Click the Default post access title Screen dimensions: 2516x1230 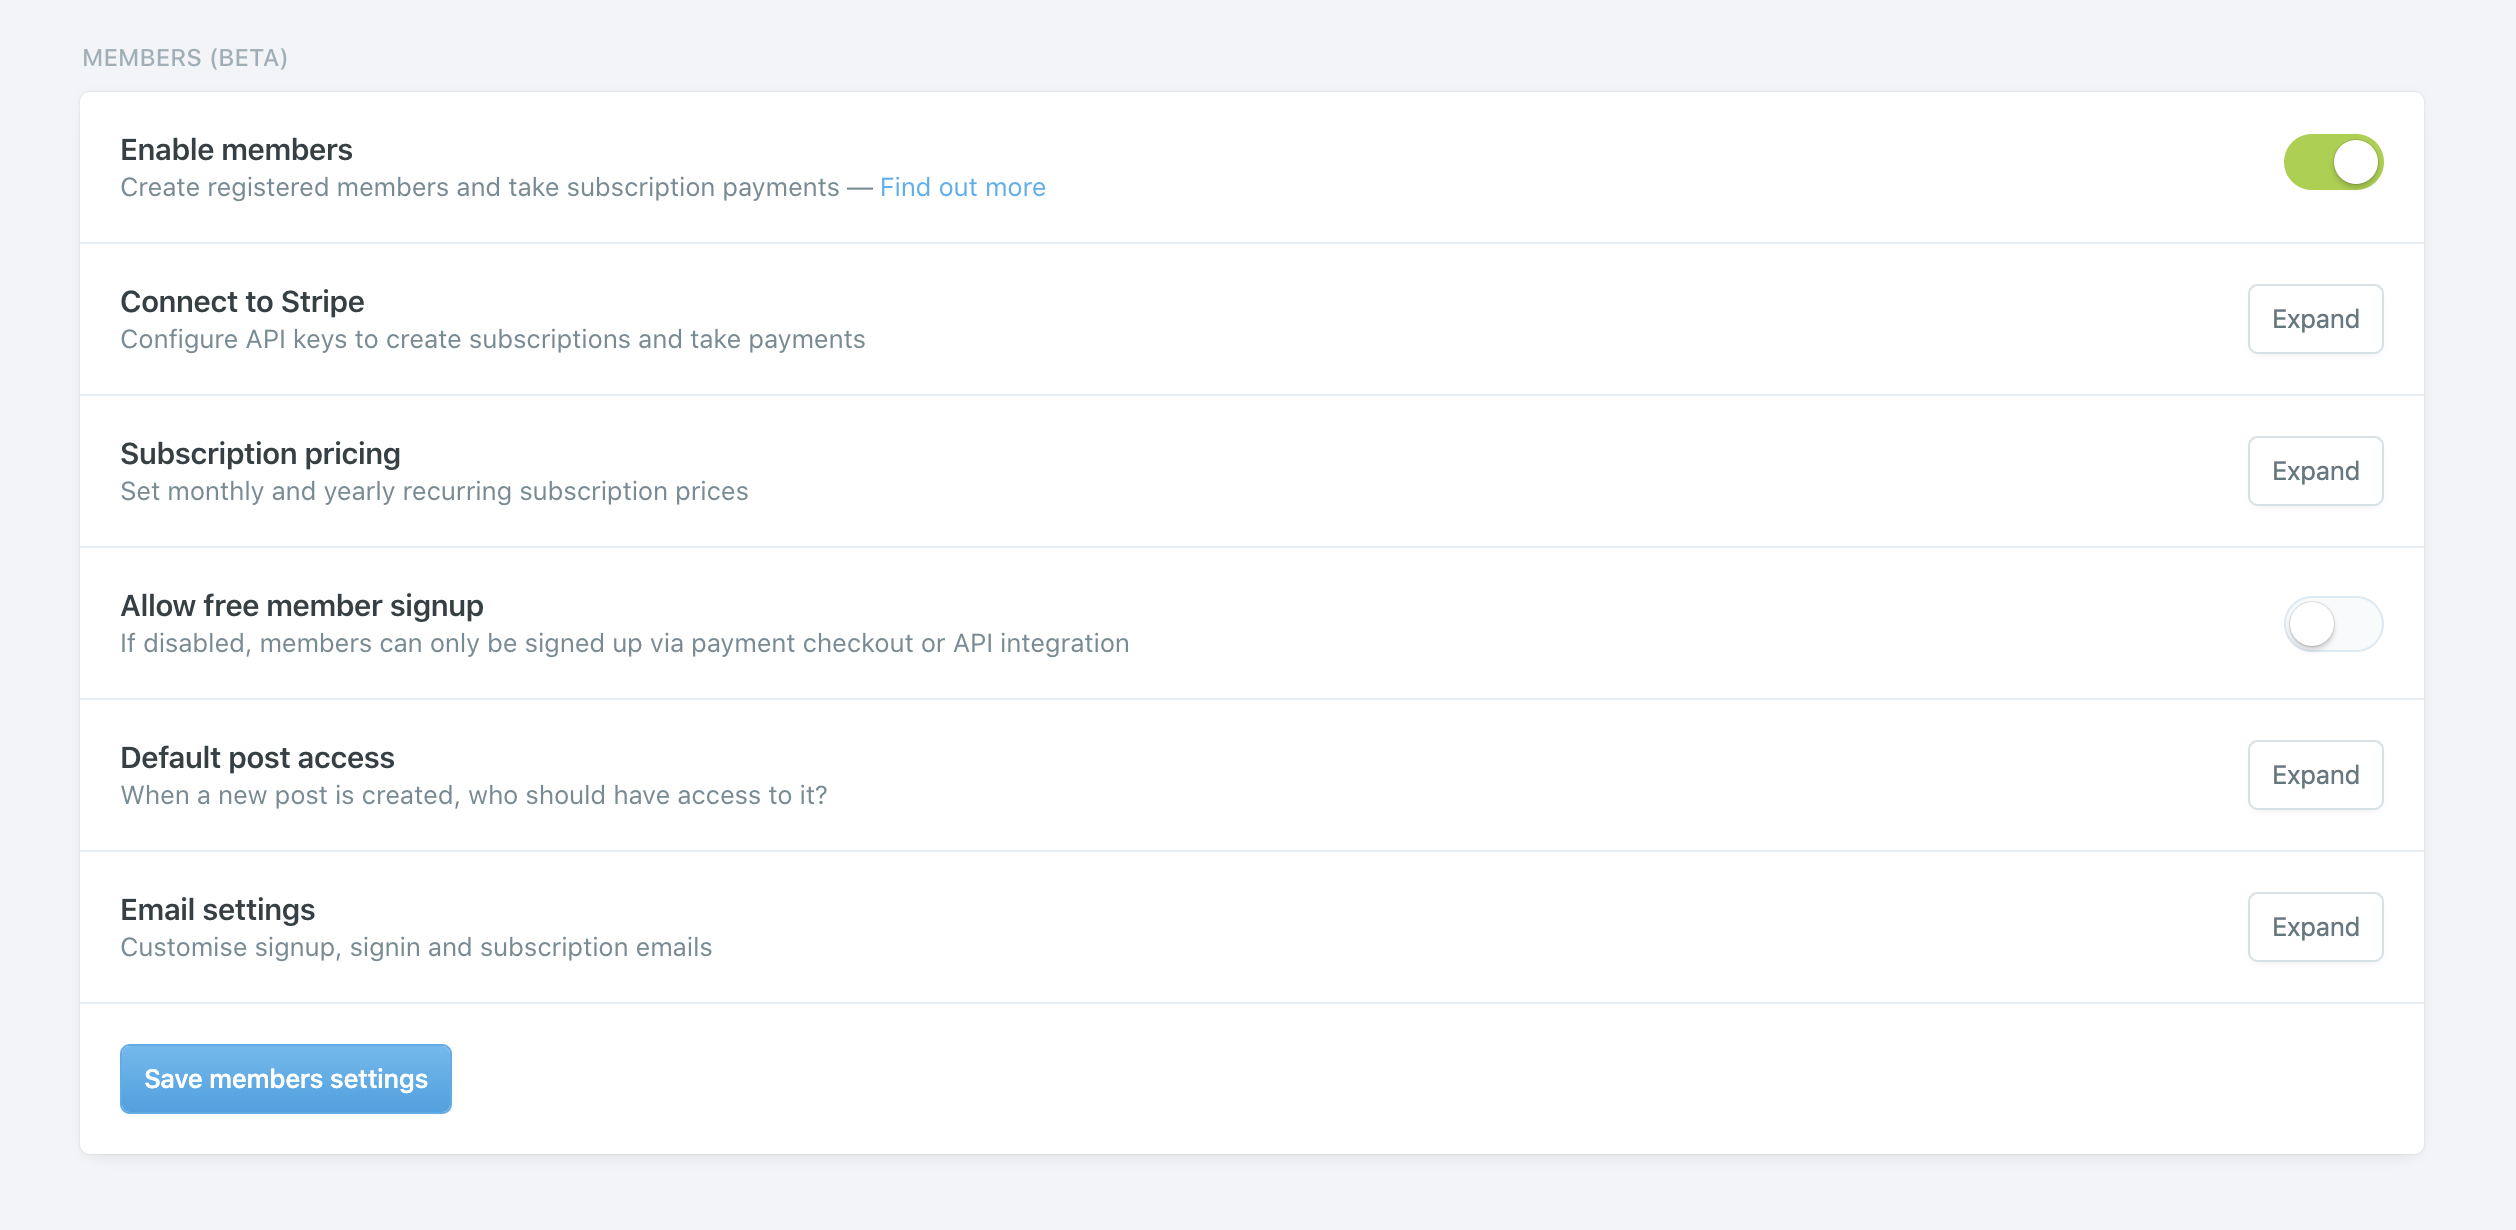[x=257, y=757]
